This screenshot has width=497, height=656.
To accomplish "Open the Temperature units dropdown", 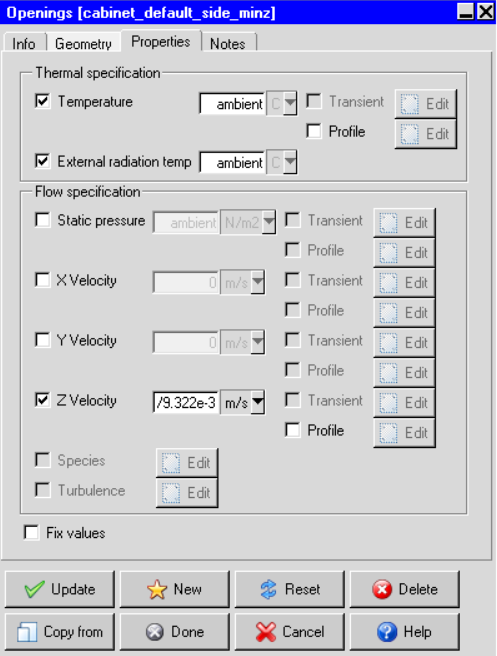I will pos(290,103).
